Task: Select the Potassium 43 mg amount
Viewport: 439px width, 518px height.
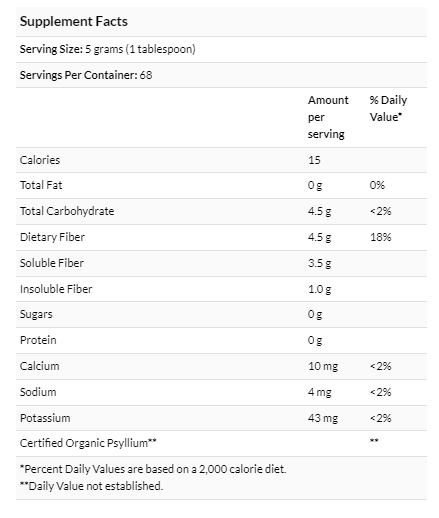Action: [323, 418]
